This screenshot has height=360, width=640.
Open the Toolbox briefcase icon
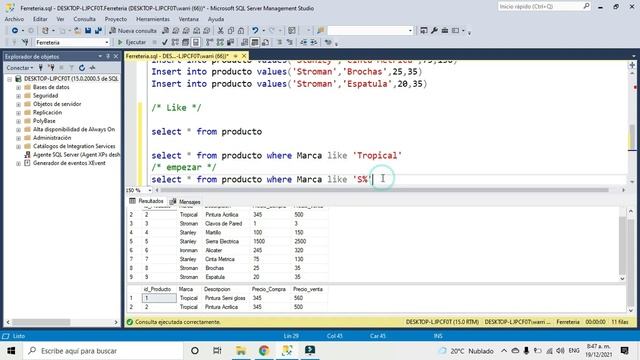pyautogui.click(x=445, y=31)
